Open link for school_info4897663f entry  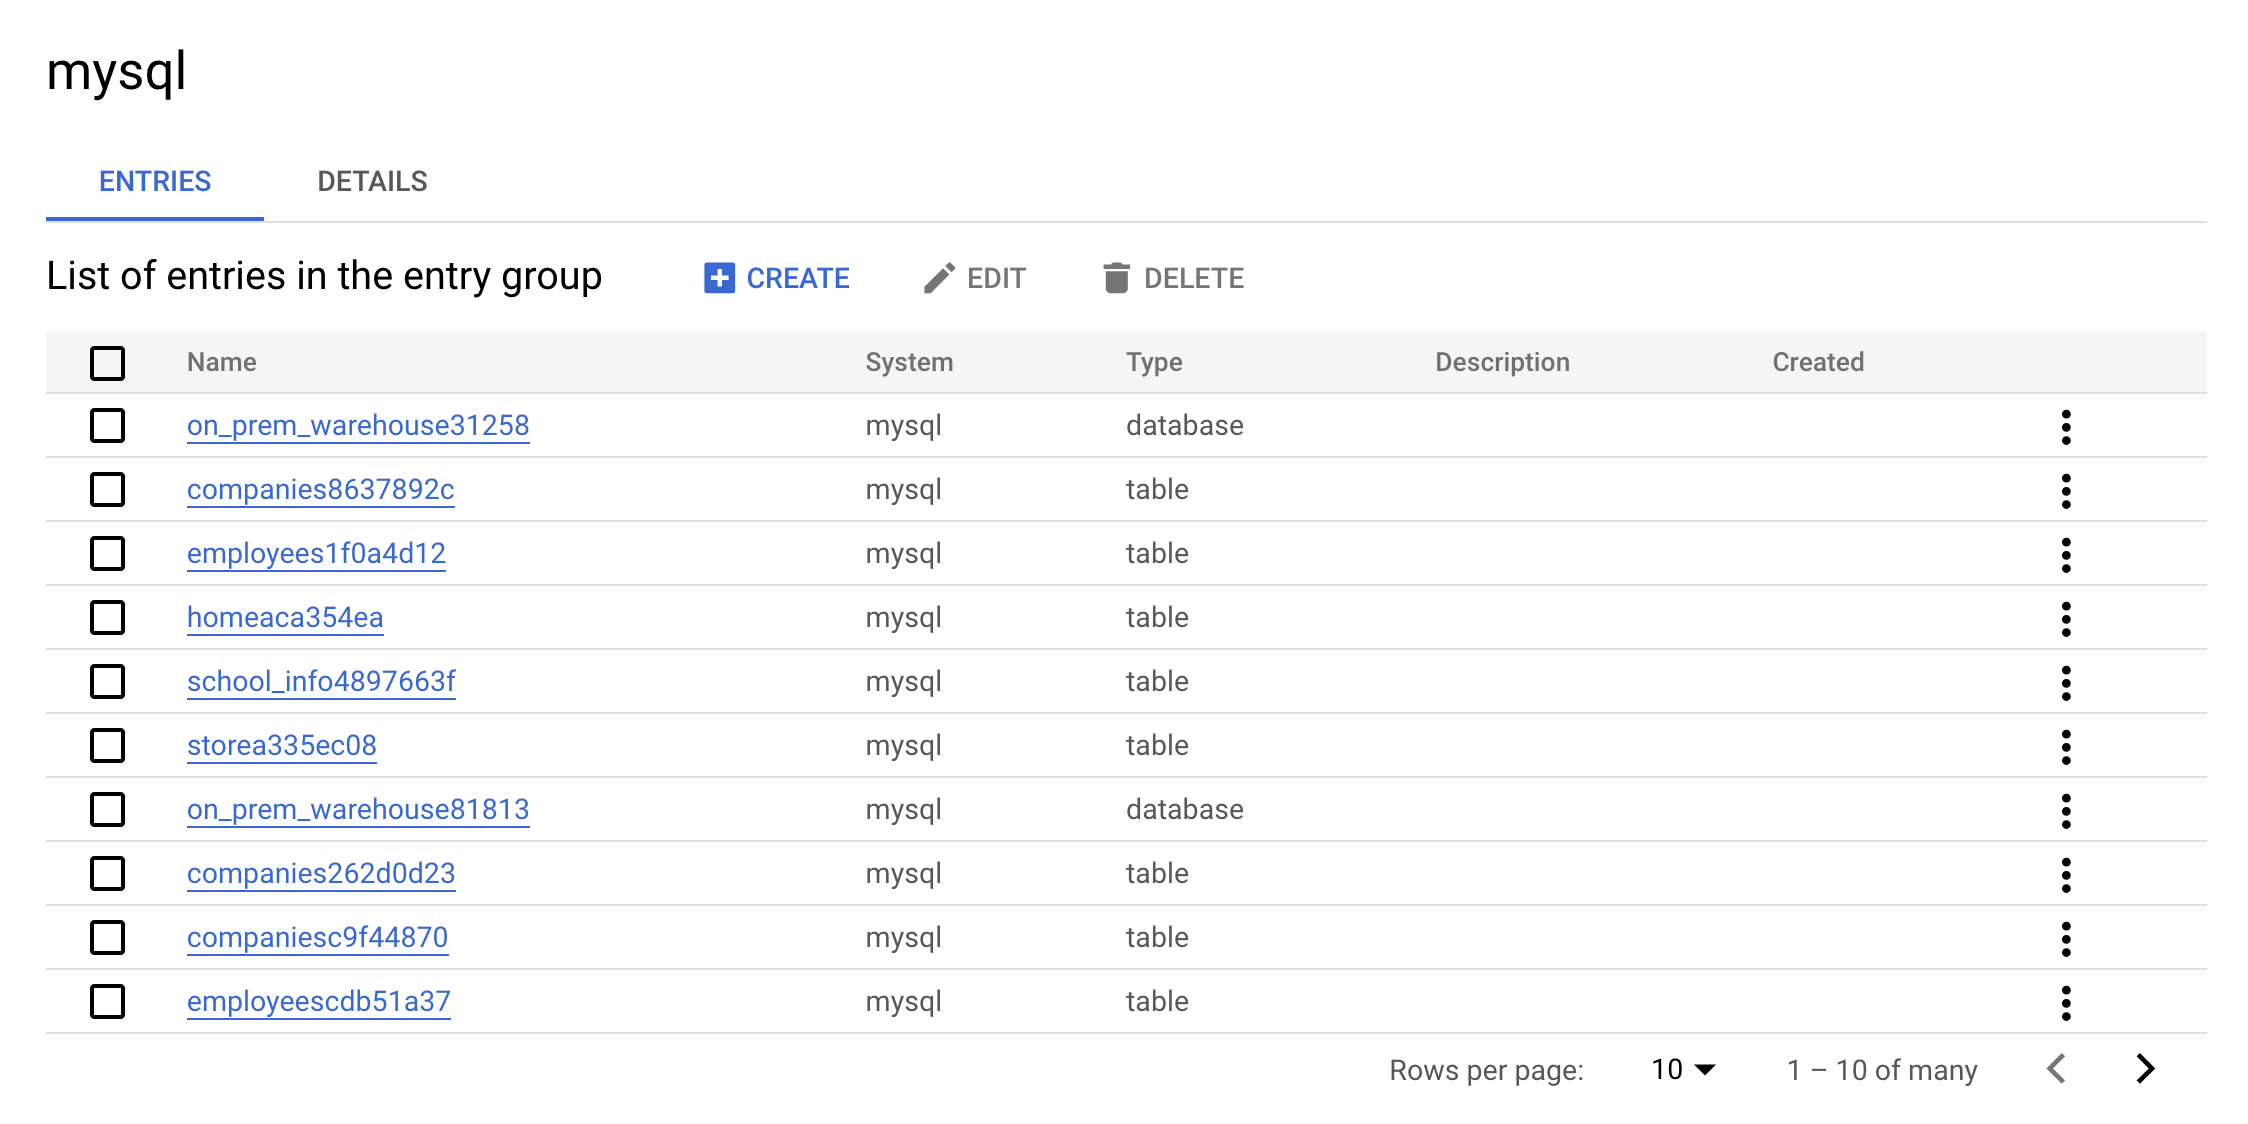coord(320,681)
